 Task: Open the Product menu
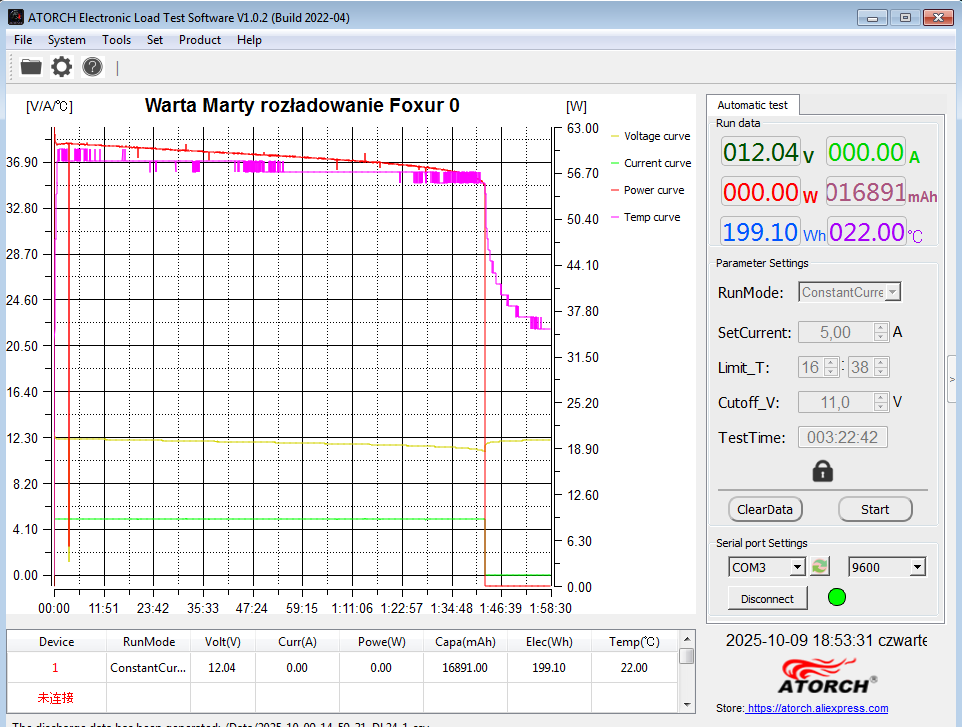[x=199, y=40]
